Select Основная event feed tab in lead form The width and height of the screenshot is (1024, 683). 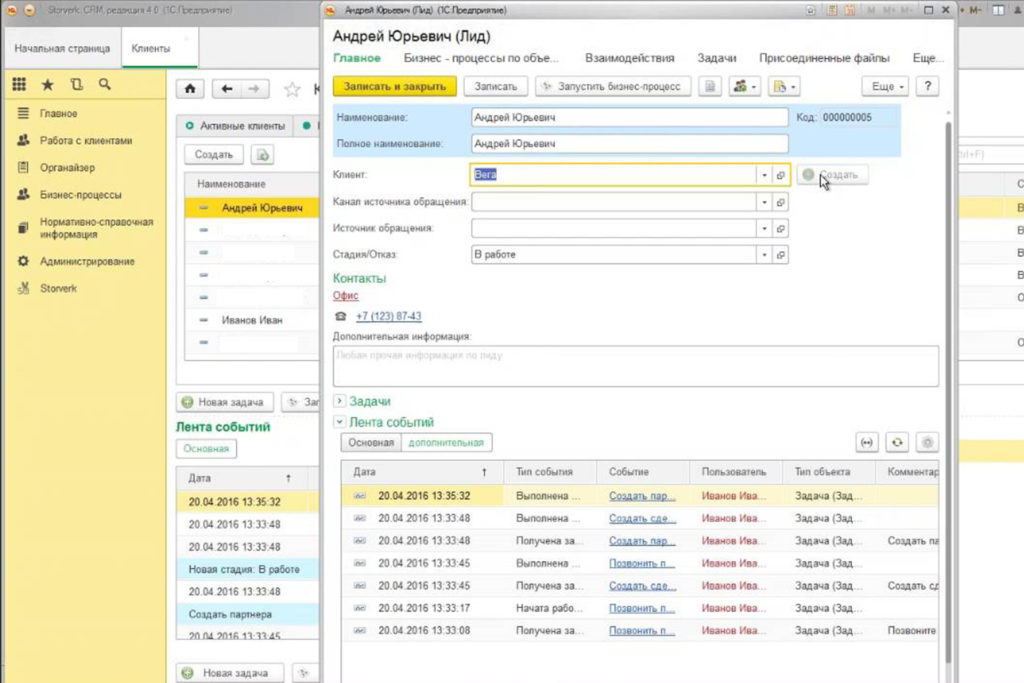click(371, 443)
